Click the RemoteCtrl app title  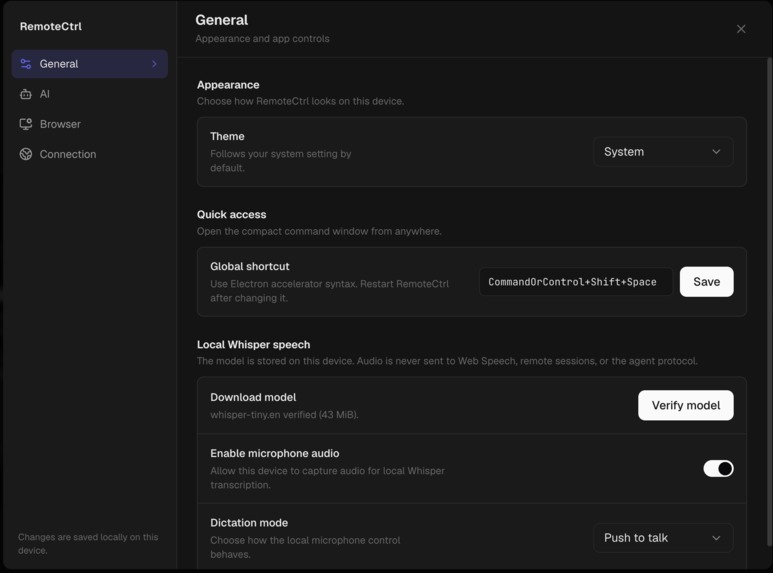(51, 27)
